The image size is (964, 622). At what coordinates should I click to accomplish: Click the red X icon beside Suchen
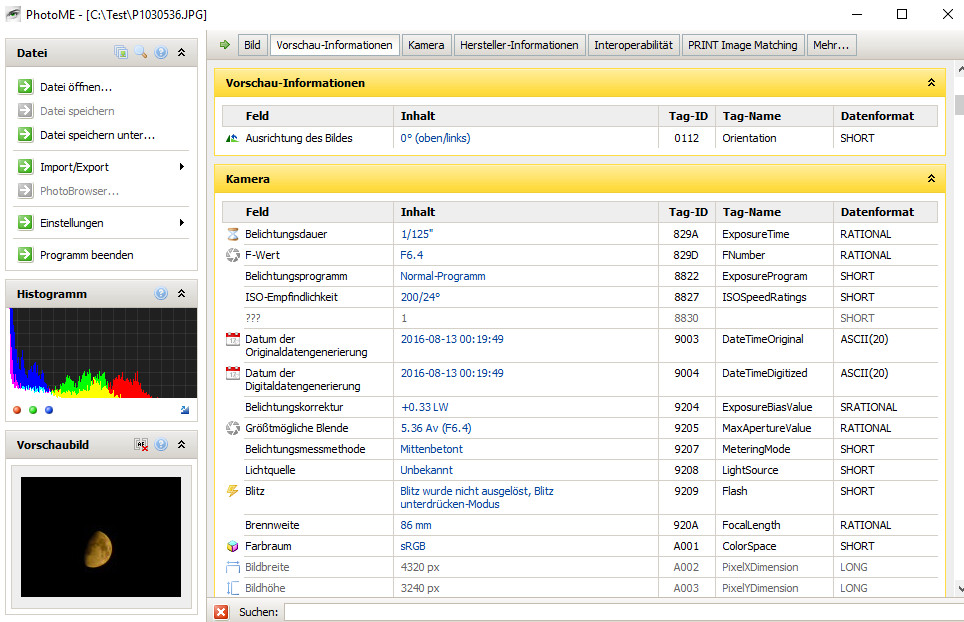point(221,612)
